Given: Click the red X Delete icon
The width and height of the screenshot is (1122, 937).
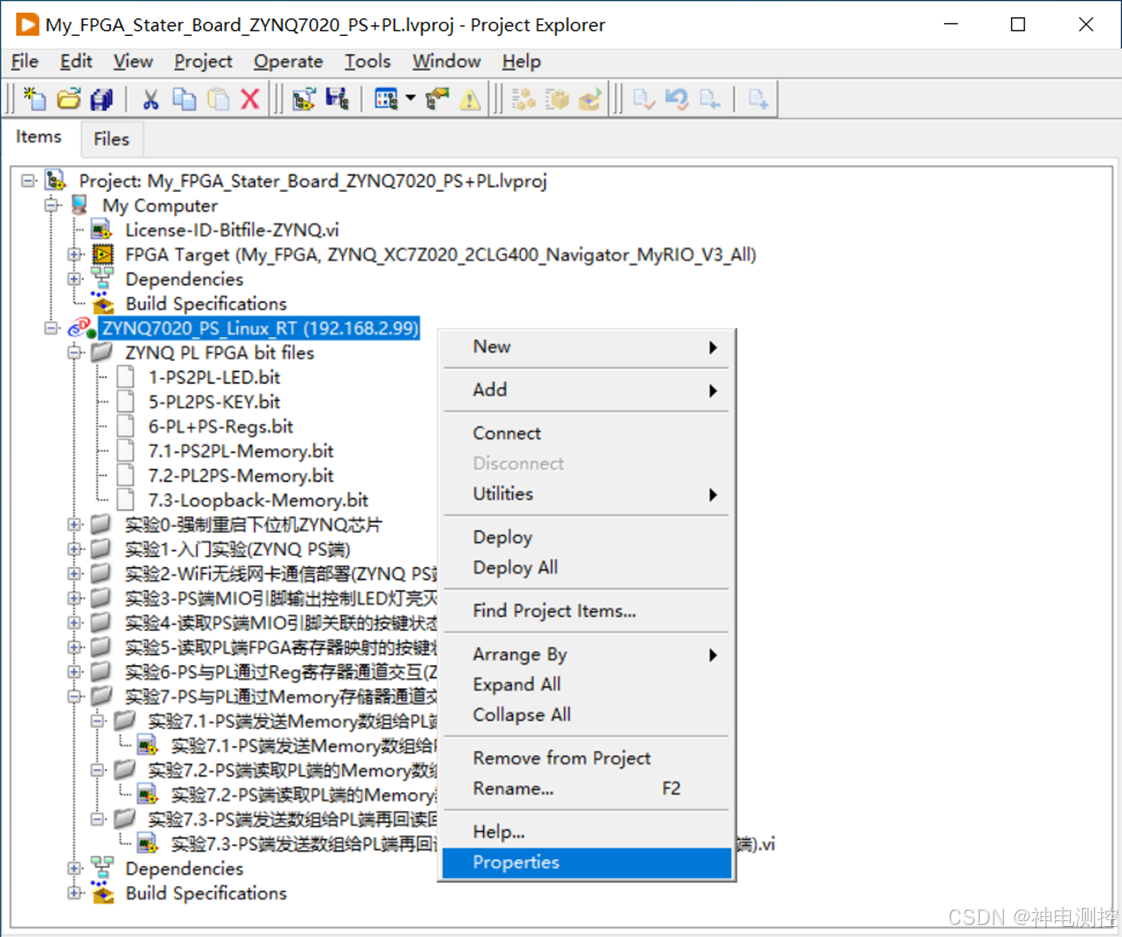Looking at the screenshot, I should pyautogui.click(x=250, y=99).
